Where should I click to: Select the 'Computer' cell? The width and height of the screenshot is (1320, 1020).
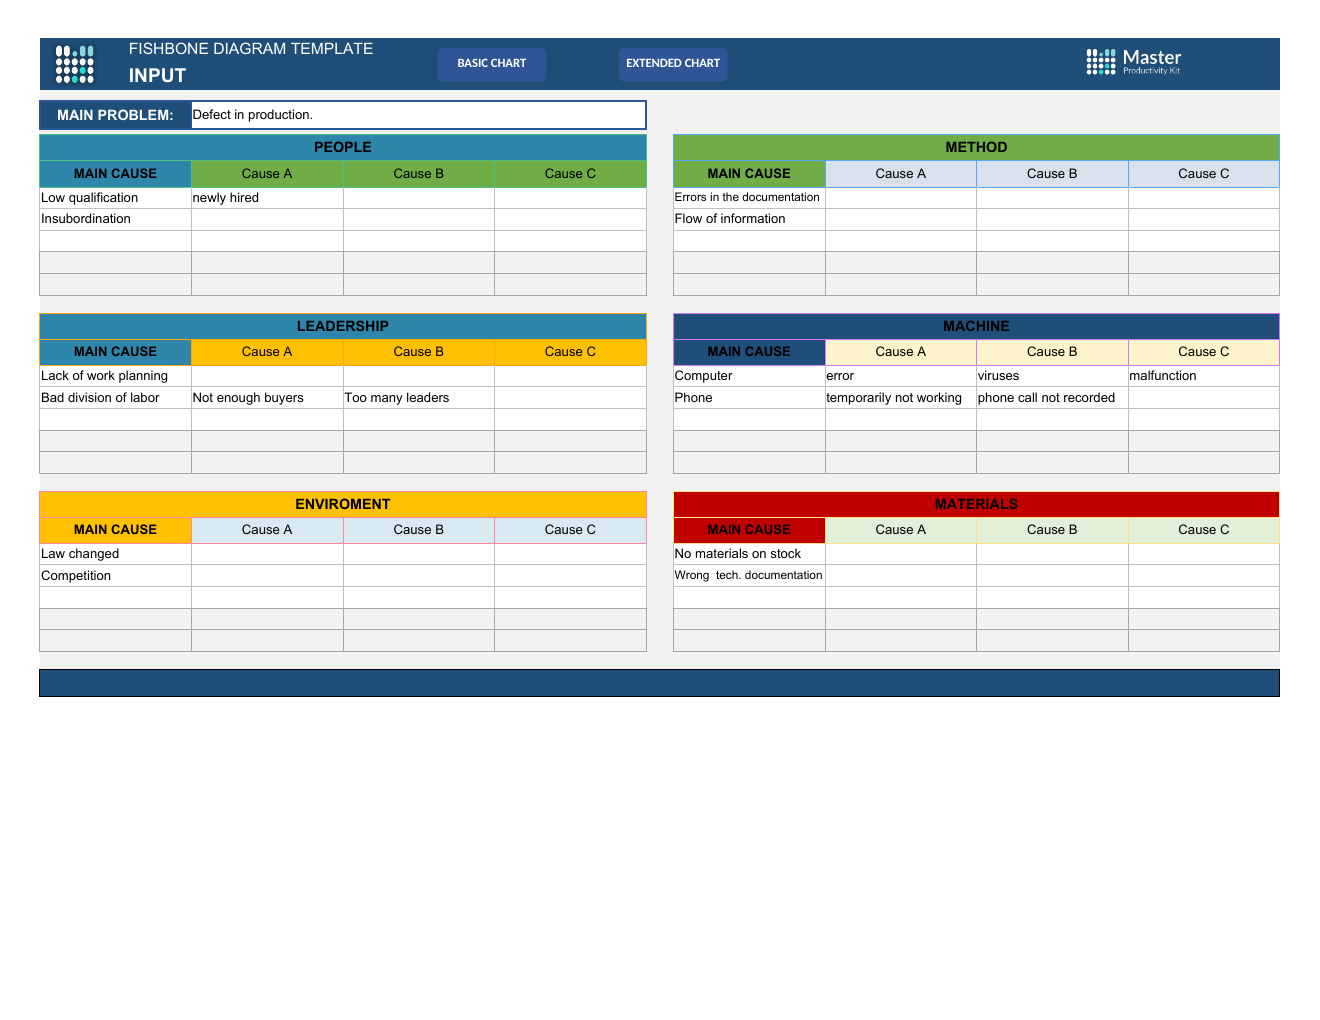click(749, 376)
